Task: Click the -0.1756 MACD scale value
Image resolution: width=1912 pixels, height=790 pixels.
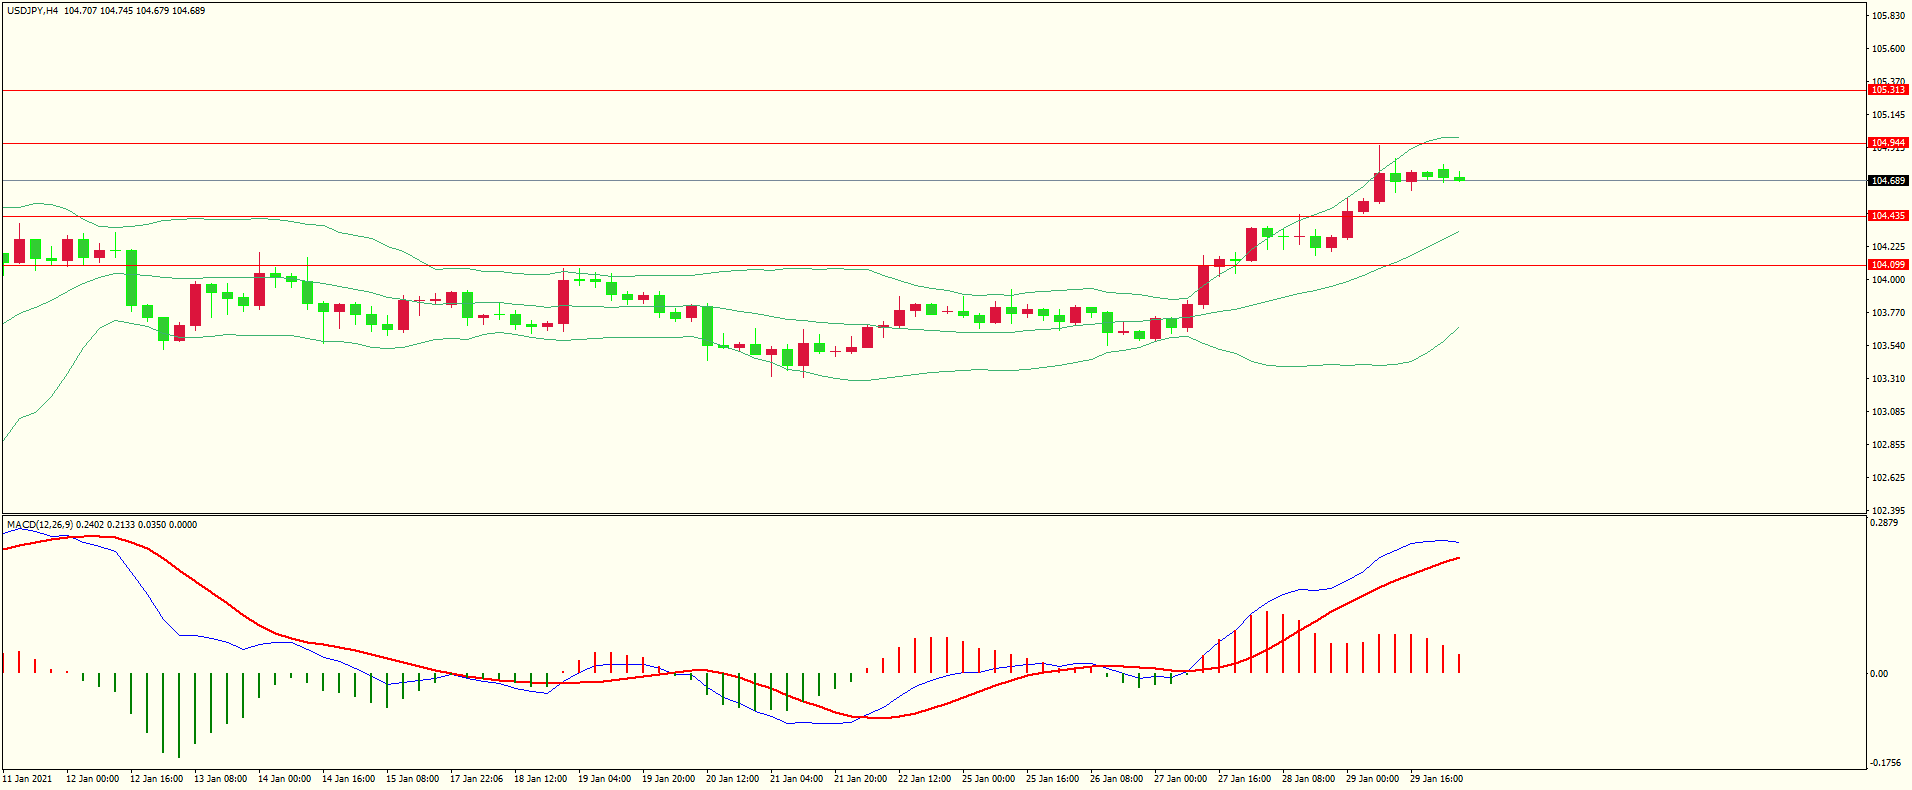Action: tap(1884, 763)
